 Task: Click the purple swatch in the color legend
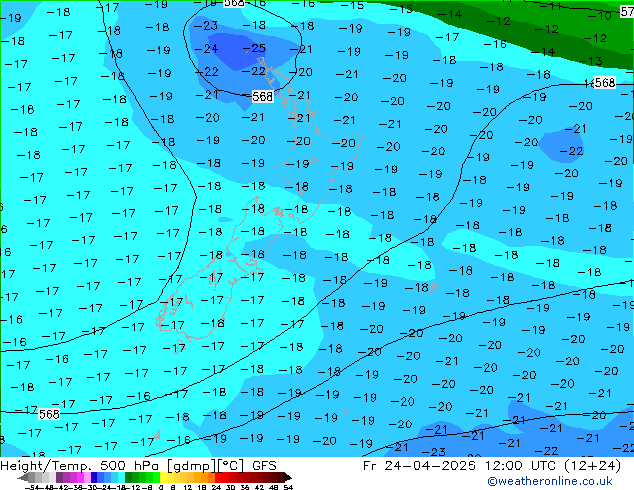coord(59,478)
